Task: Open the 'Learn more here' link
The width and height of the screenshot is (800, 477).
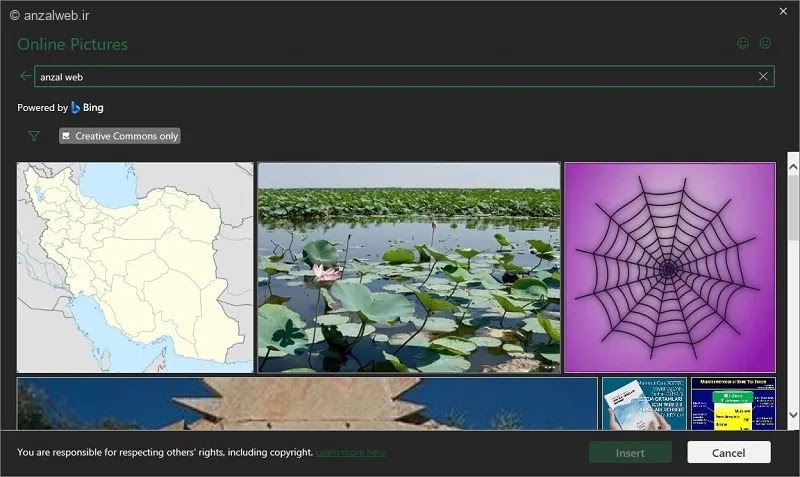Action: pos(351,453)
